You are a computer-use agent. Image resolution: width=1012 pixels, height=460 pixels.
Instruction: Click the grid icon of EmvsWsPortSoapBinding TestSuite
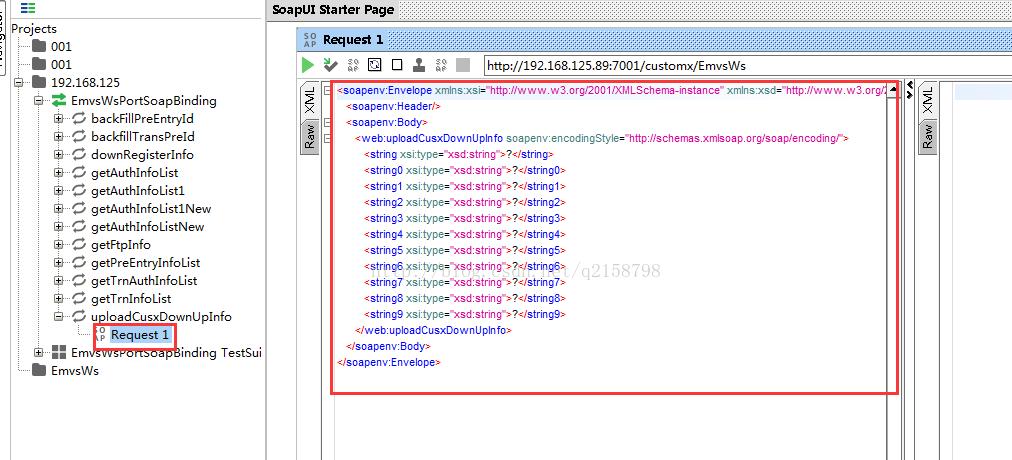point(59,352)
